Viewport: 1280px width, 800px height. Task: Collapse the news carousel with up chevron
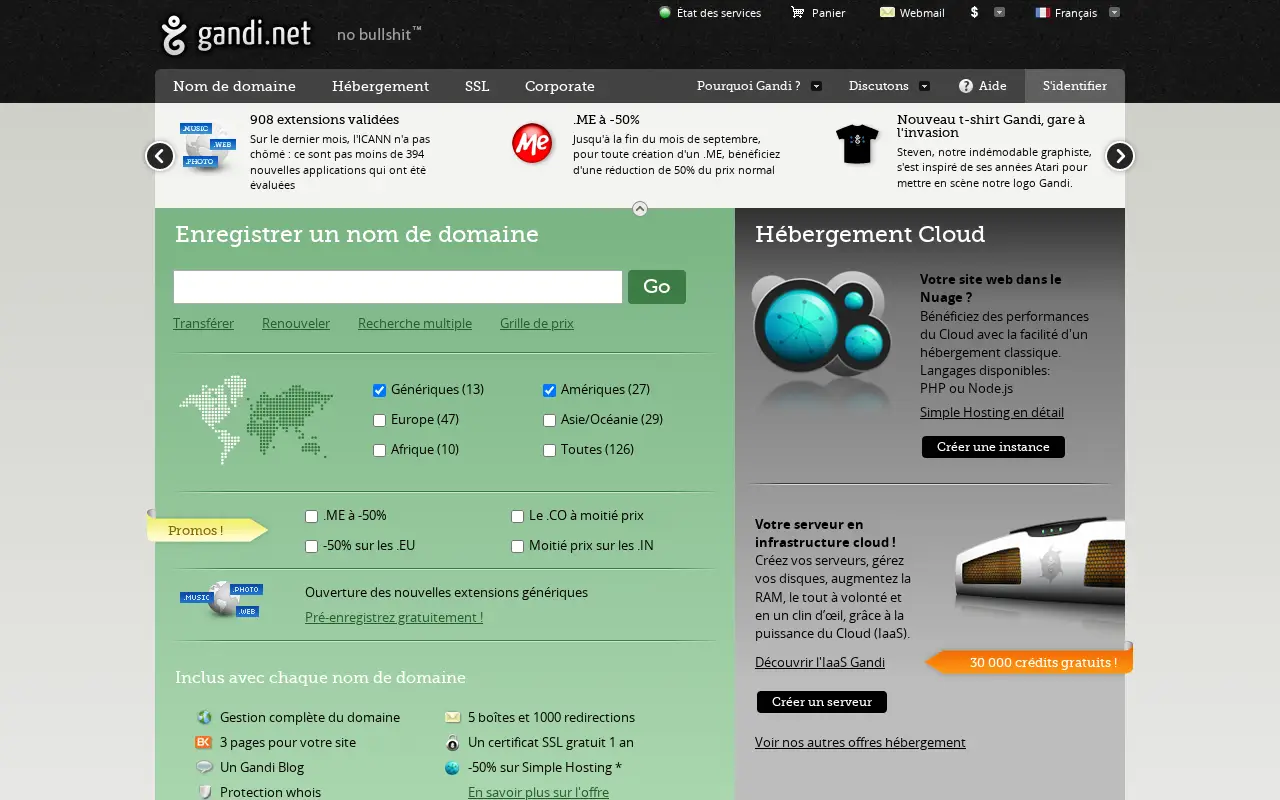click(640, 209)
